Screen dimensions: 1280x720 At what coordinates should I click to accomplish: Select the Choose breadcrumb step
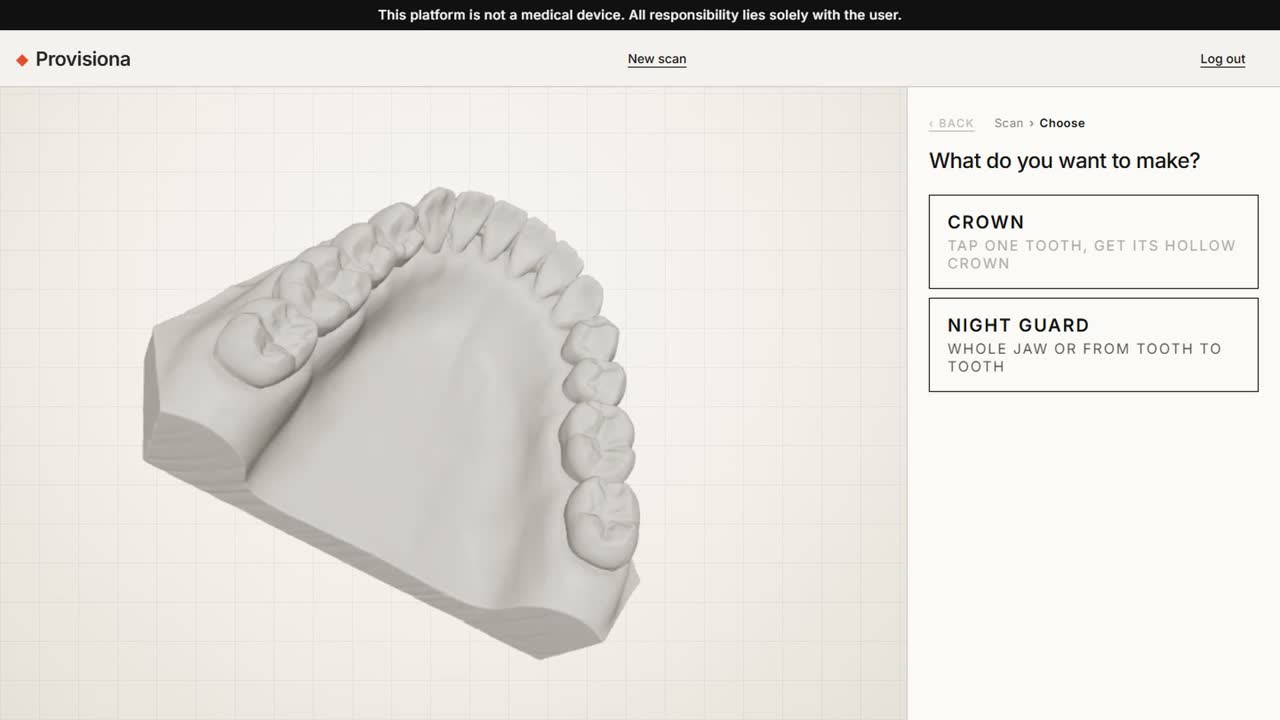[x=1062, y=123]
